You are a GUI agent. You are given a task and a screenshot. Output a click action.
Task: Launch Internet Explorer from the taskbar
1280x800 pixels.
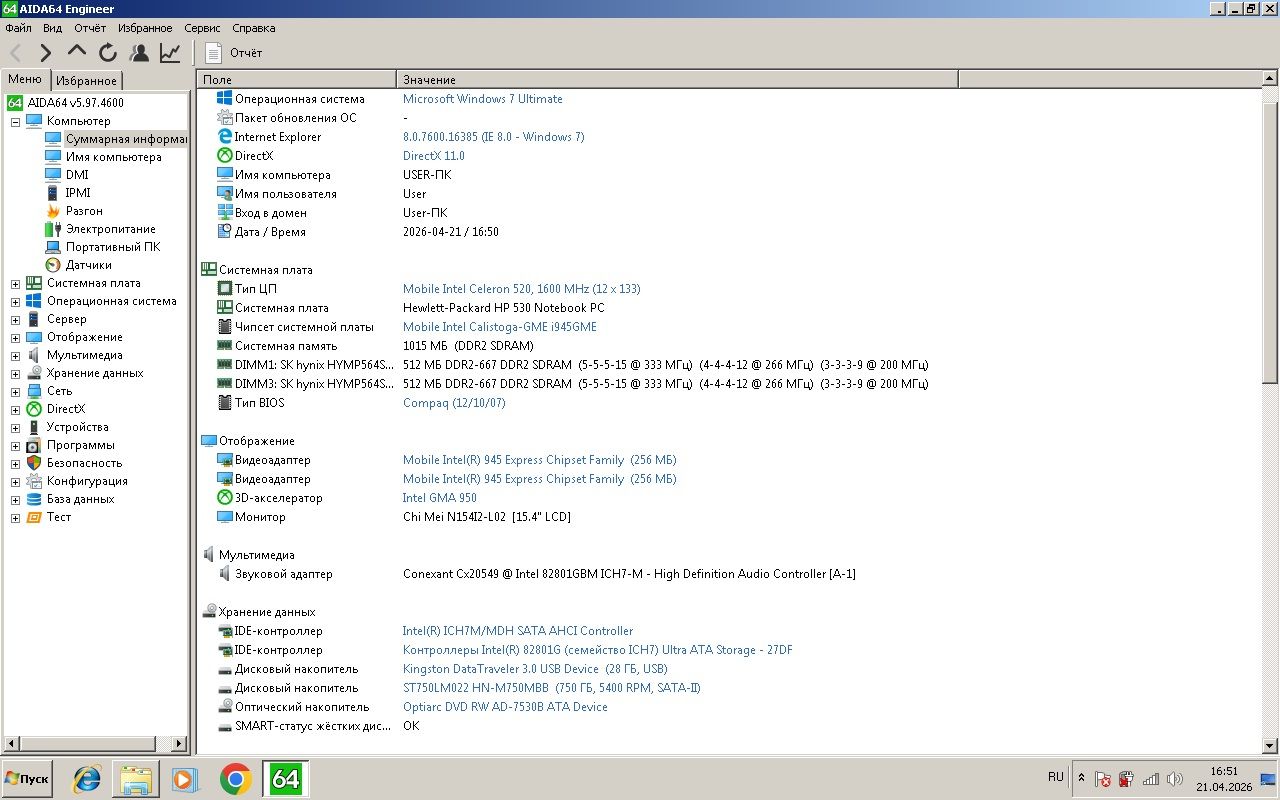[87, 779]
